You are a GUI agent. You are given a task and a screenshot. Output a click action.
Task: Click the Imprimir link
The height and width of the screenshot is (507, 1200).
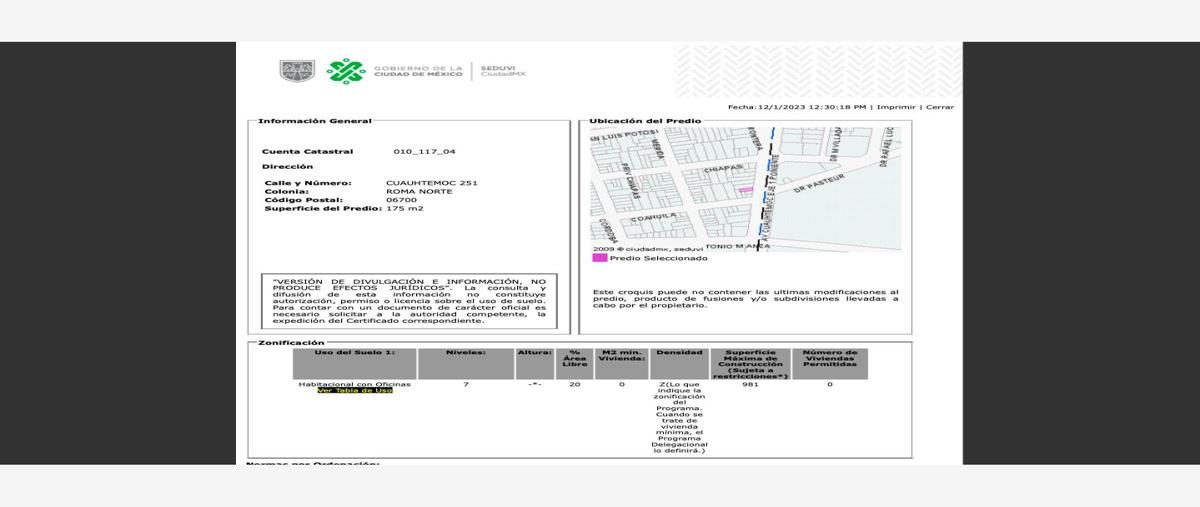click(x=897, y=107)
